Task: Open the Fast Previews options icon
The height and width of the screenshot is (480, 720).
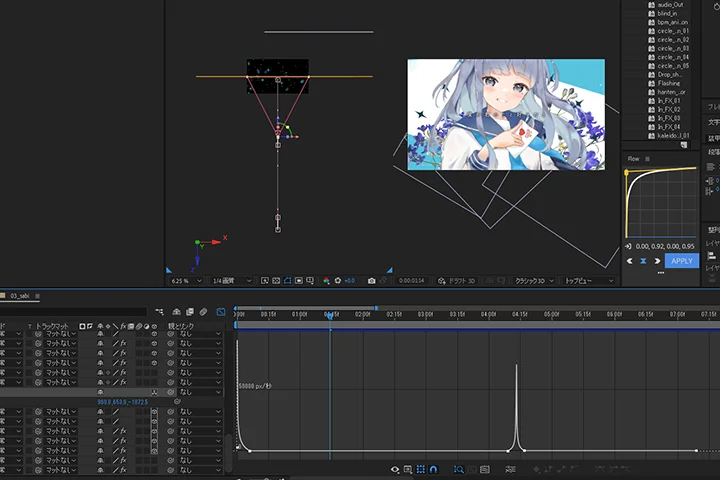Action: pyautogui.click(x=265, y=281)
